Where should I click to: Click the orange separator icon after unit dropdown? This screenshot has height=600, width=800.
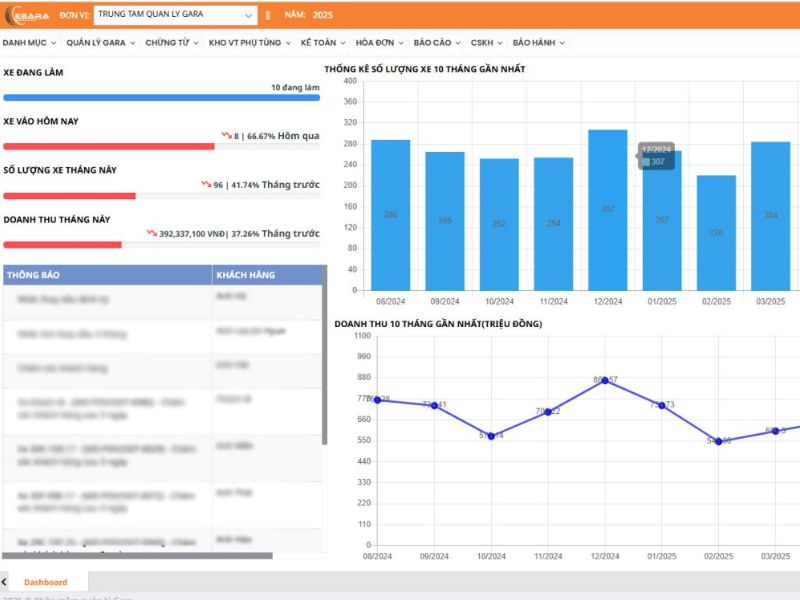267,16
